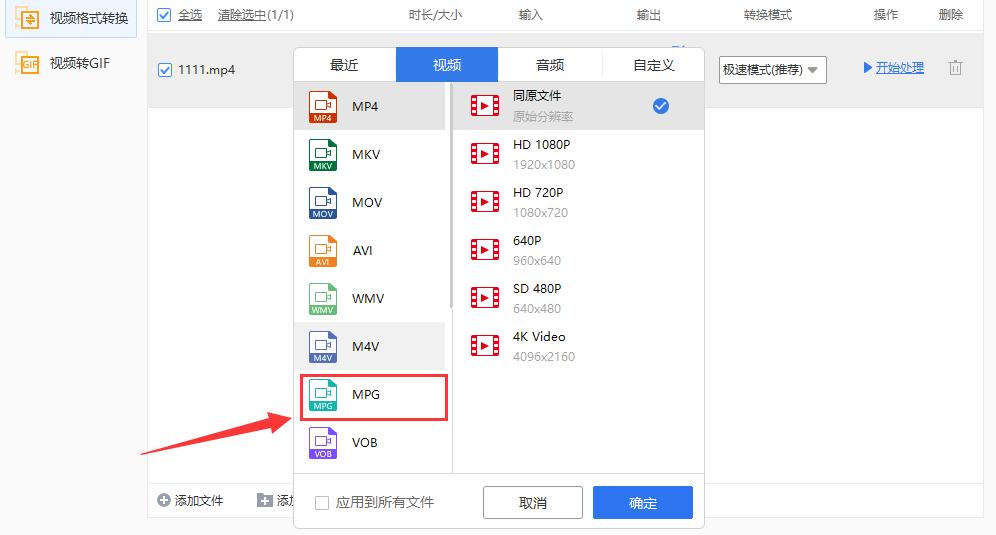This screenshot has height=535, width=996.
Task: Select the MP4 format icon
Action: (x=323, y=107)
